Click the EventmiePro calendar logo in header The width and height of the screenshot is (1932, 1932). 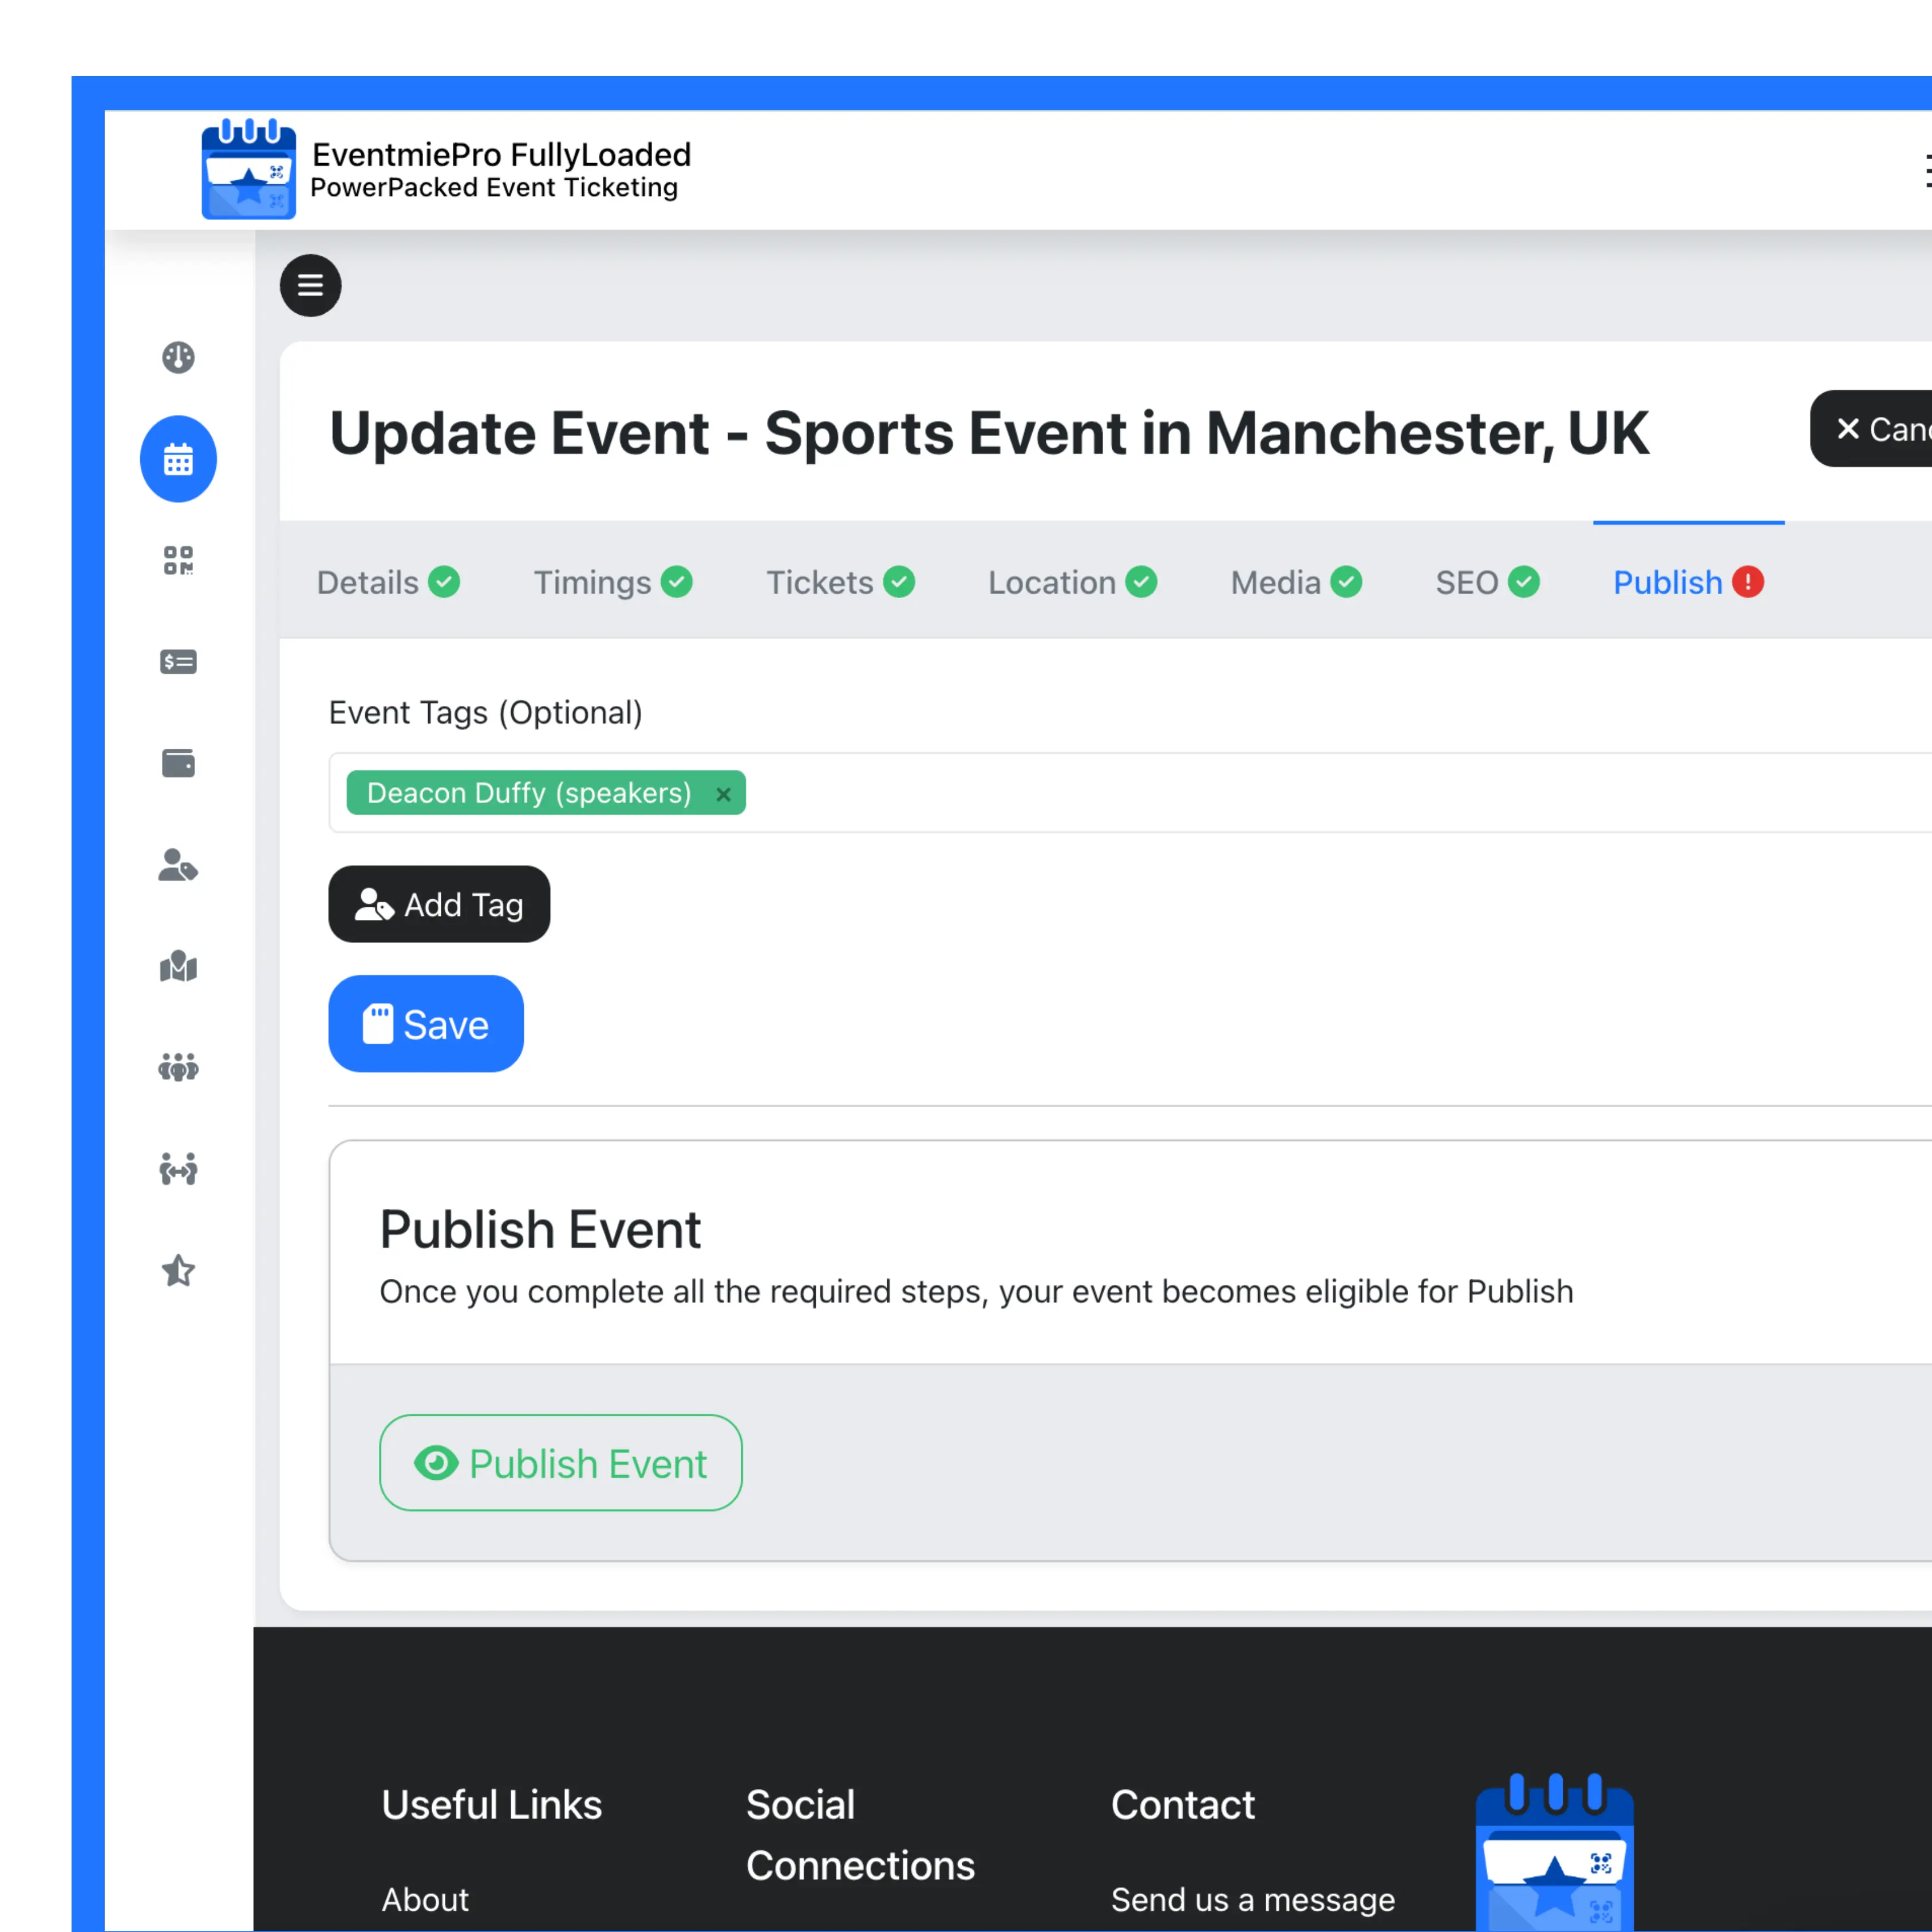[248, 169]
